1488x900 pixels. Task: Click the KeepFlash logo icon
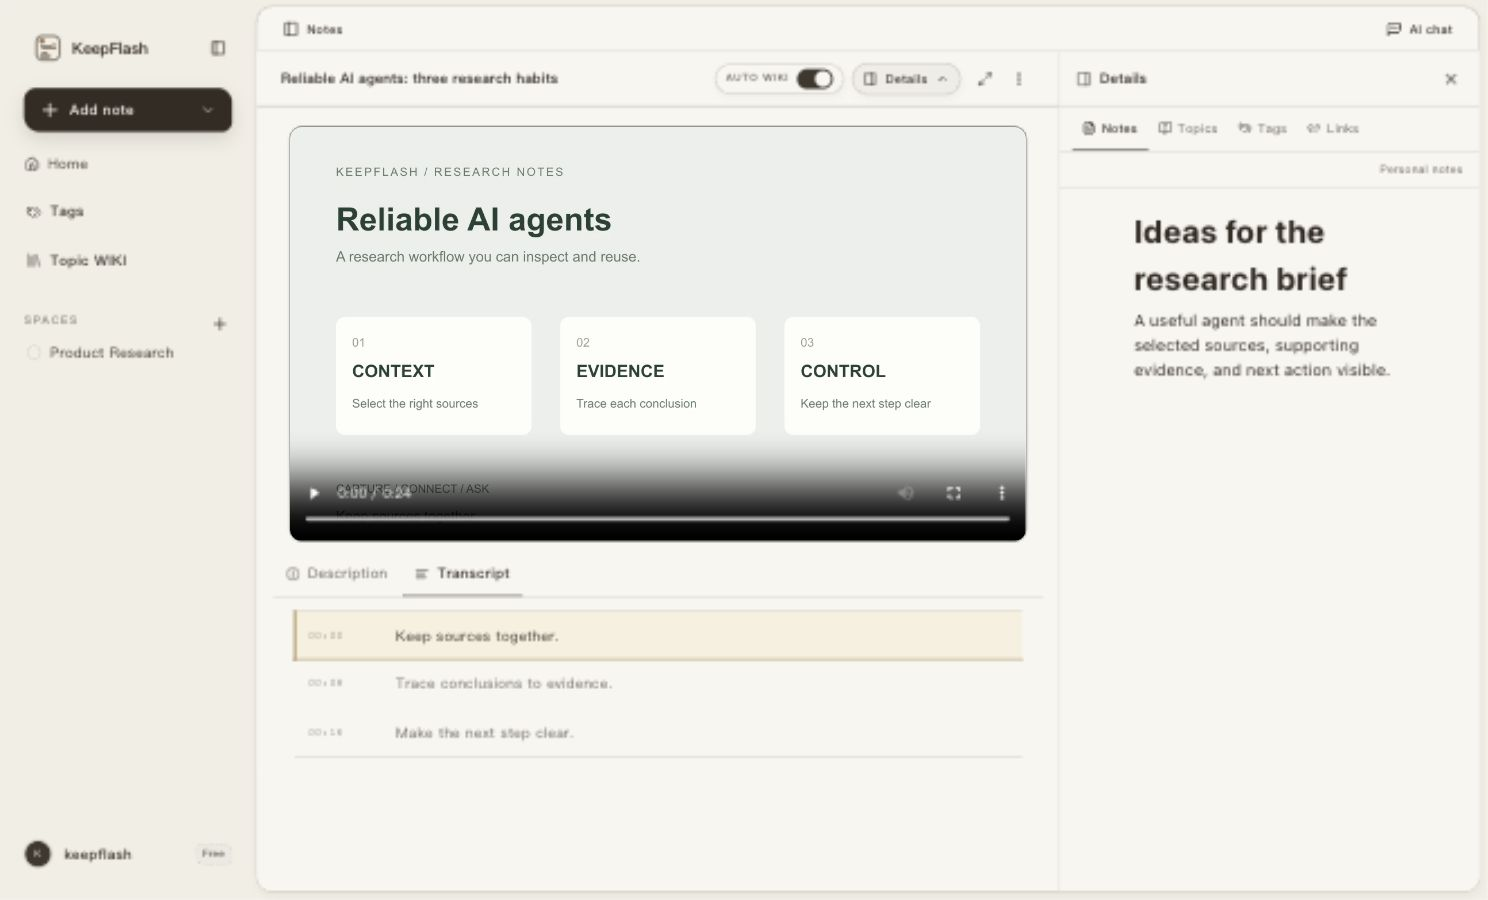click(47, 47)
